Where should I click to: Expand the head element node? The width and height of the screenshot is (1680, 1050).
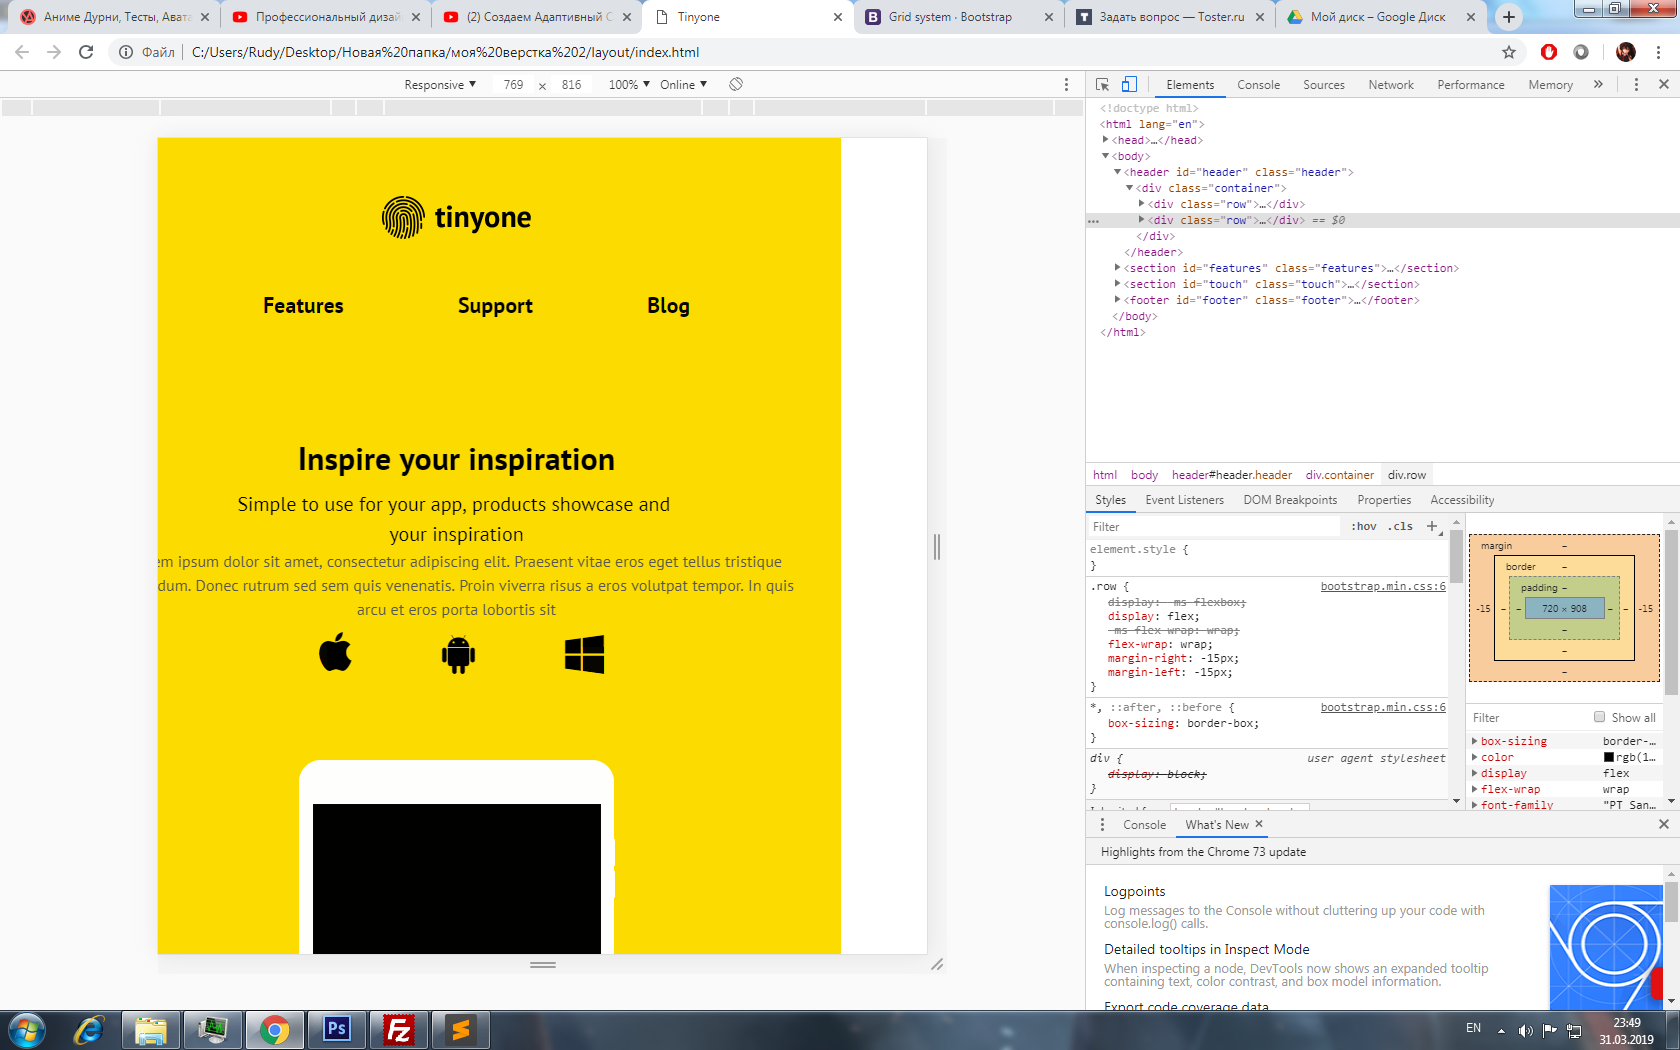(x=1106, y=140)
